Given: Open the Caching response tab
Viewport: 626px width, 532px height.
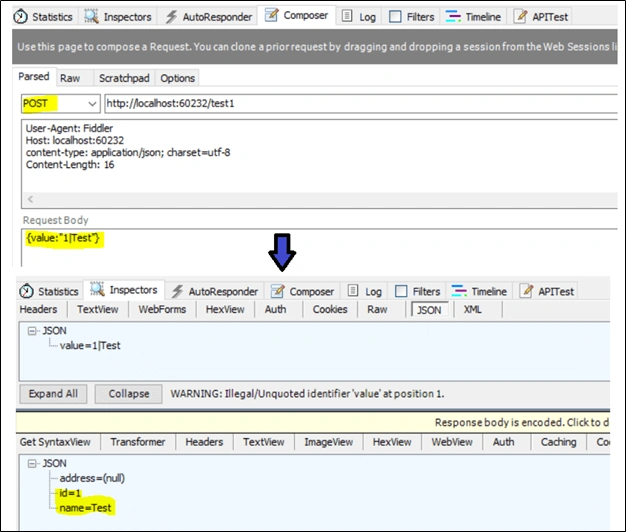Looking at the screenshot, I should click(x=559, y=442).
